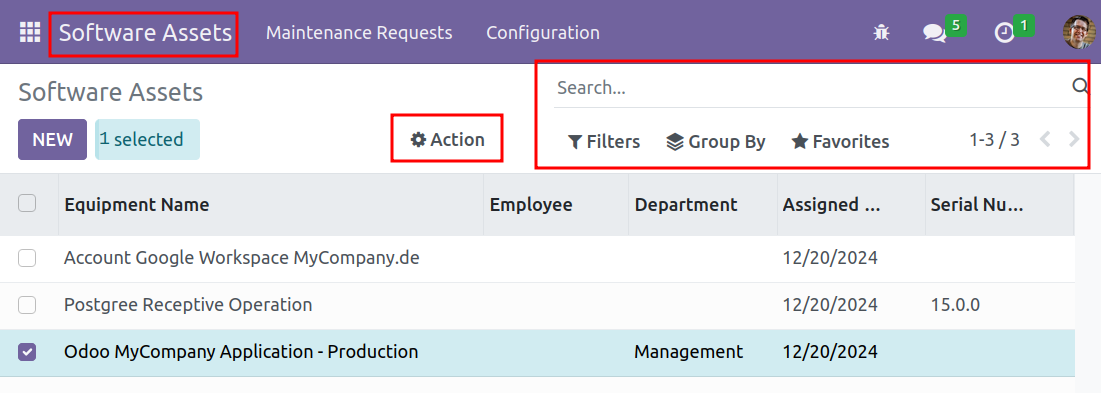Open the Maintenance Requests menu

pyautogui.click(x=359, y=33)
